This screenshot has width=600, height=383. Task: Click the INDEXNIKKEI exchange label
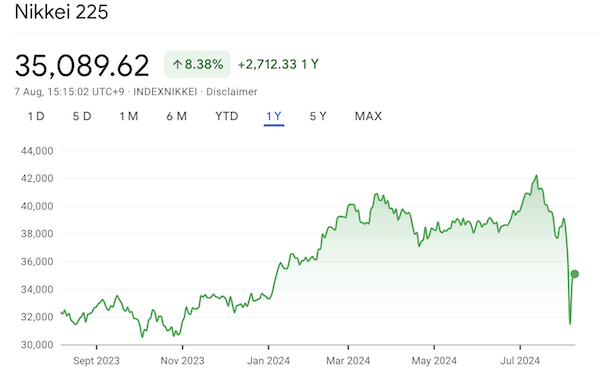pyautogui.click(x=165, y=92)
